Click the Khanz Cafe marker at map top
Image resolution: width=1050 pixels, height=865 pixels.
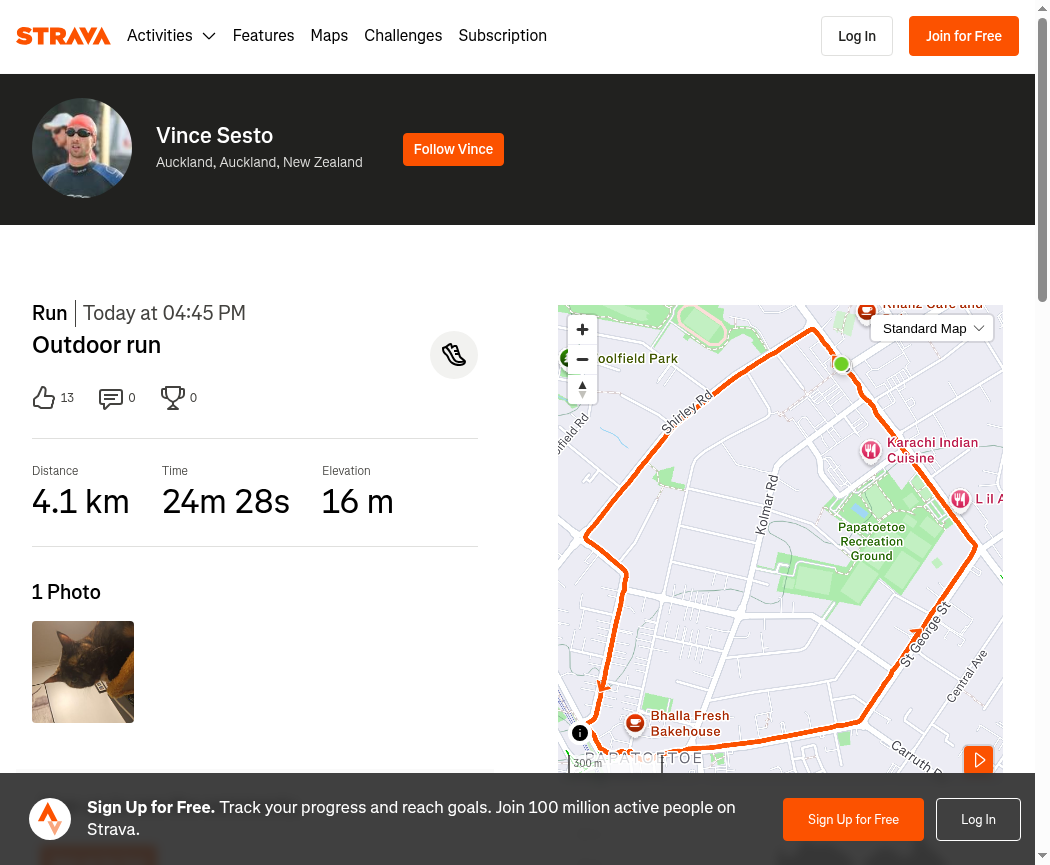pos(867,311)
